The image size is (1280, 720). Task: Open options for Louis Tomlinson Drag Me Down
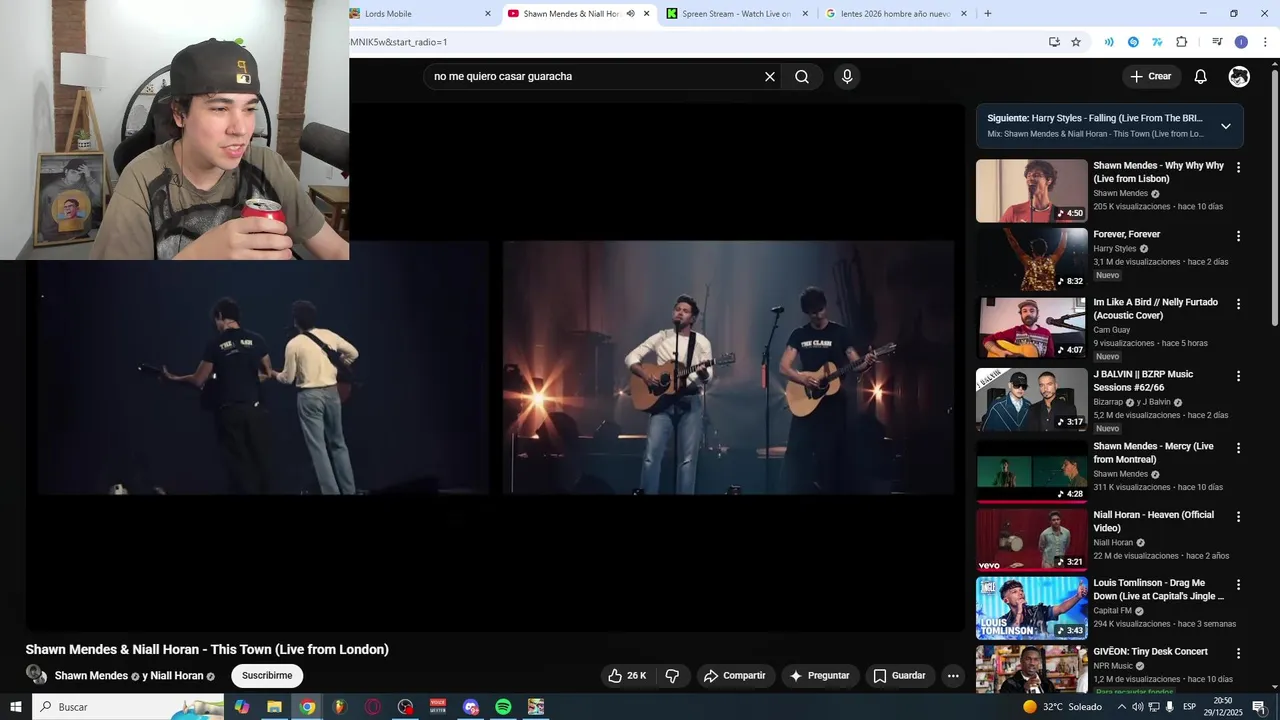click(x=1239, y=585)
